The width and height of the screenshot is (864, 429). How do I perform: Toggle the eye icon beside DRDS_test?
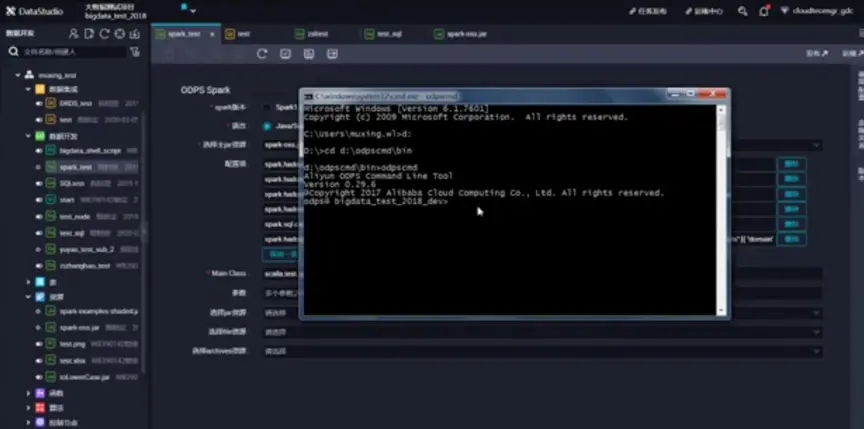pos(39,104)
